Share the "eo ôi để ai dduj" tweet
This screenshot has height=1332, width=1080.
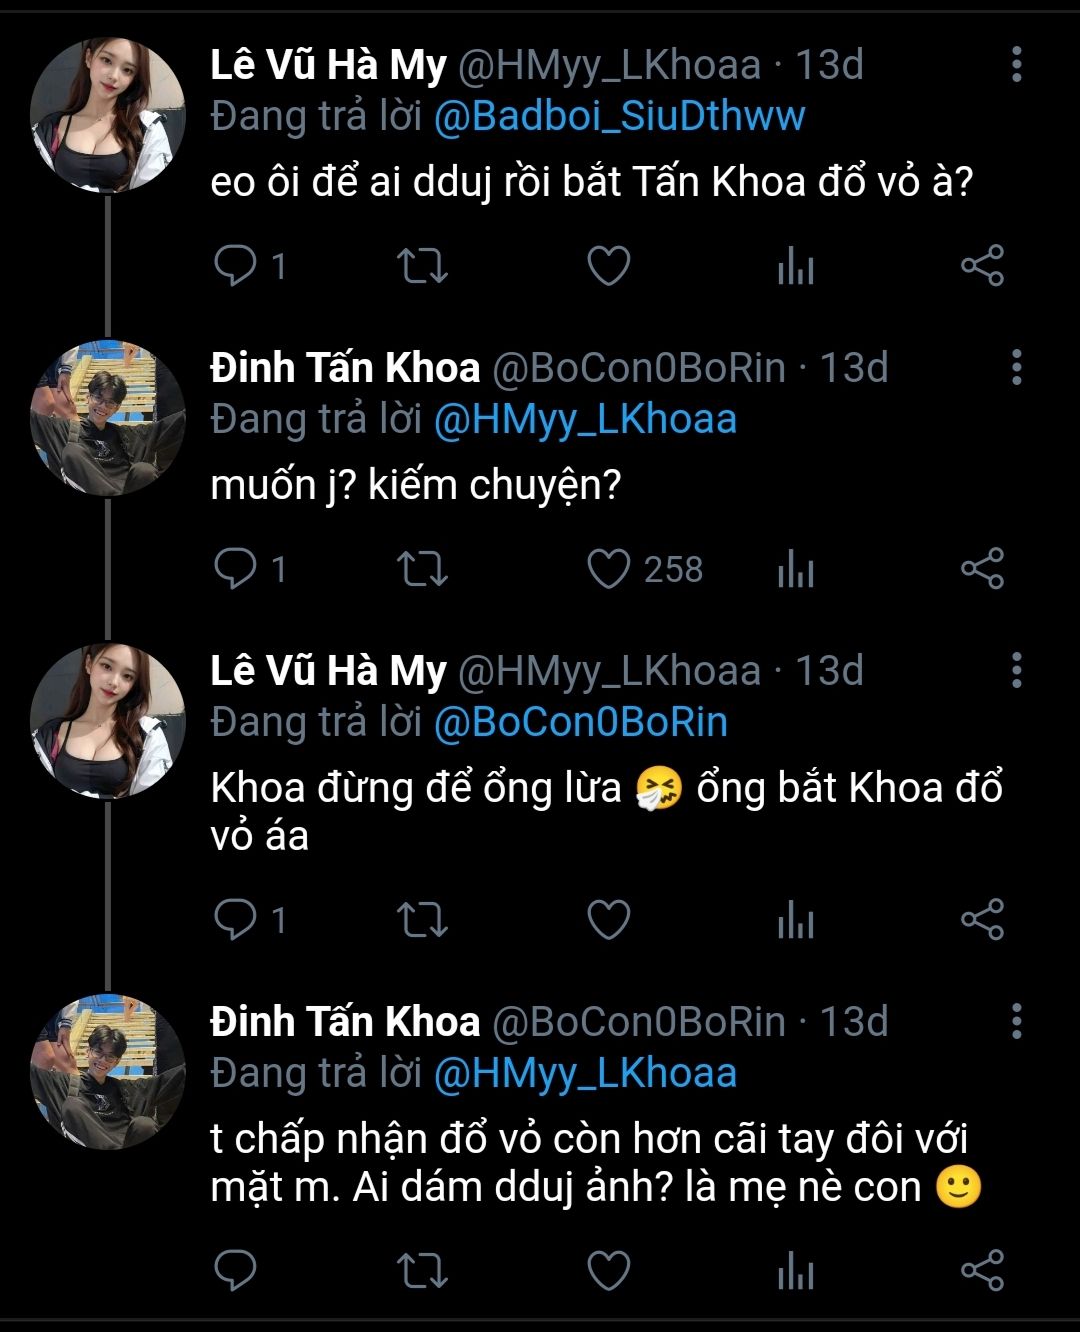982,266
